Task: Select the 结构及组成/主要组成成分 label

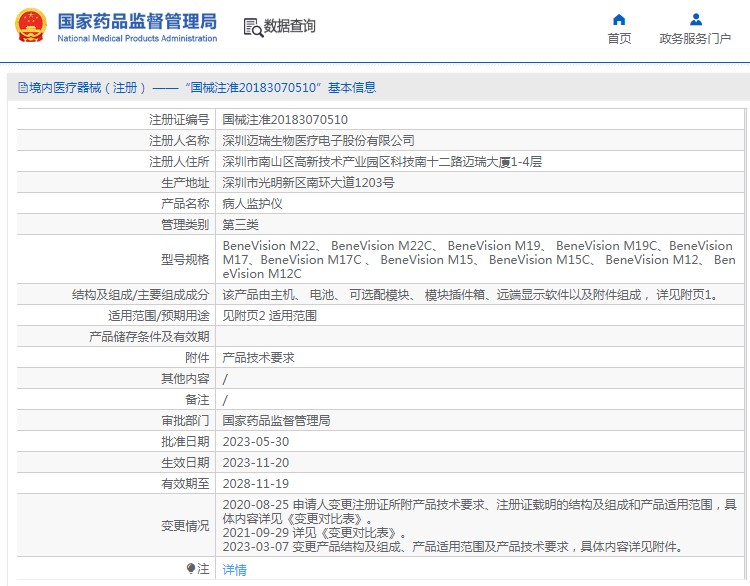Action: tap(141, 295)
